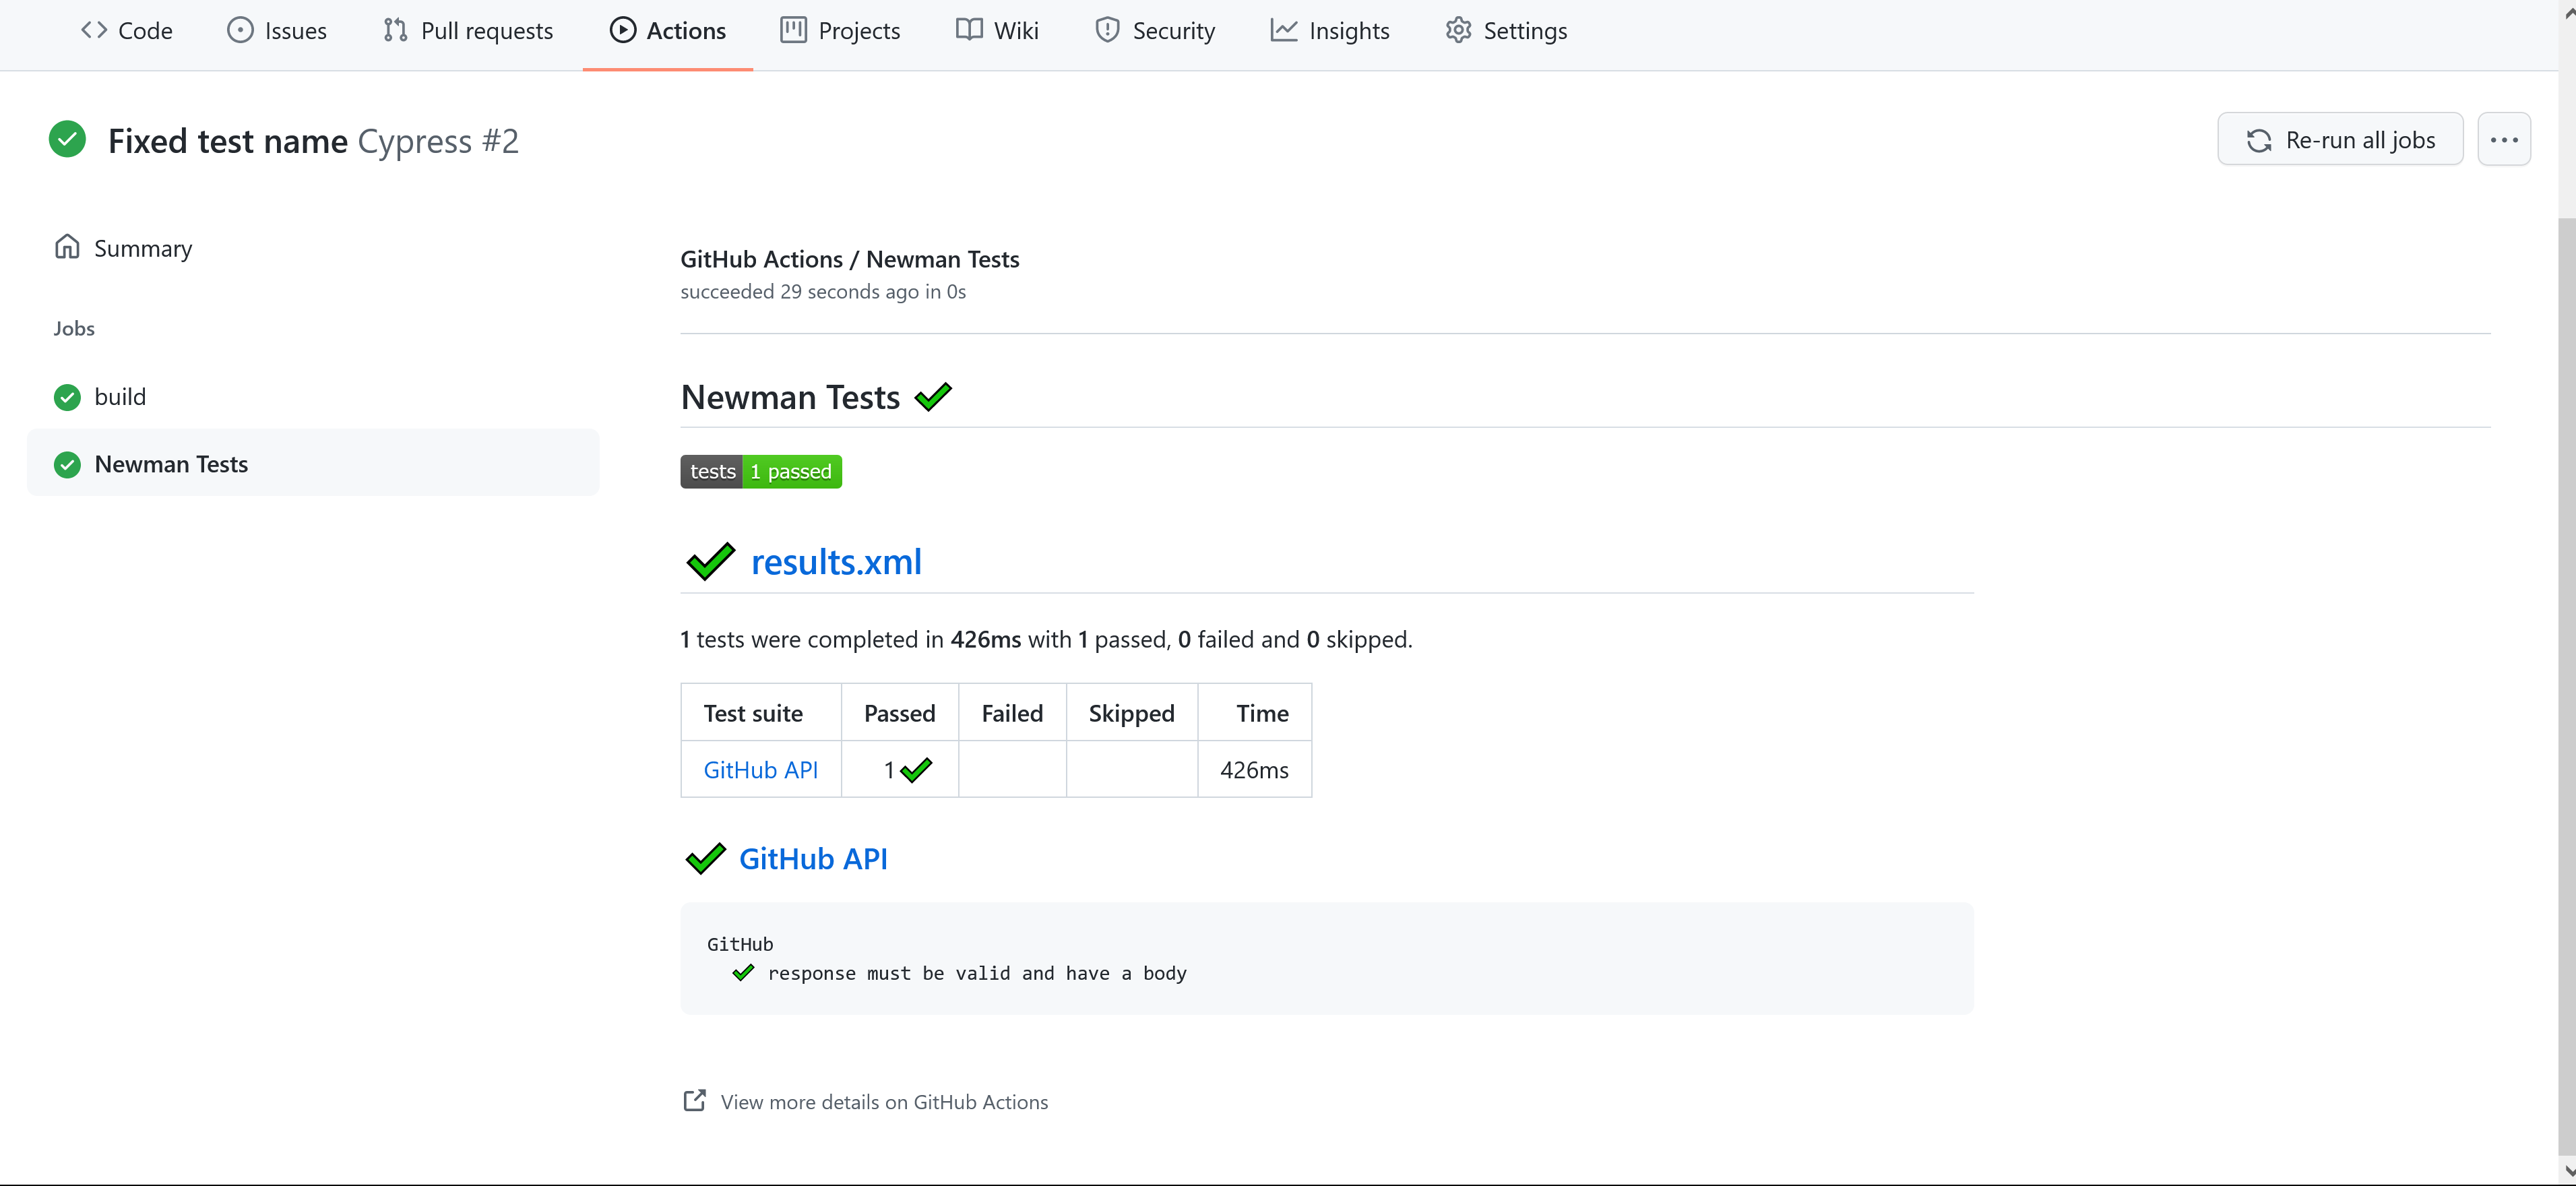Open View more details on GitHub Actions
The width and height of the screenshot is (2576, 1186).
point(884,1102)
